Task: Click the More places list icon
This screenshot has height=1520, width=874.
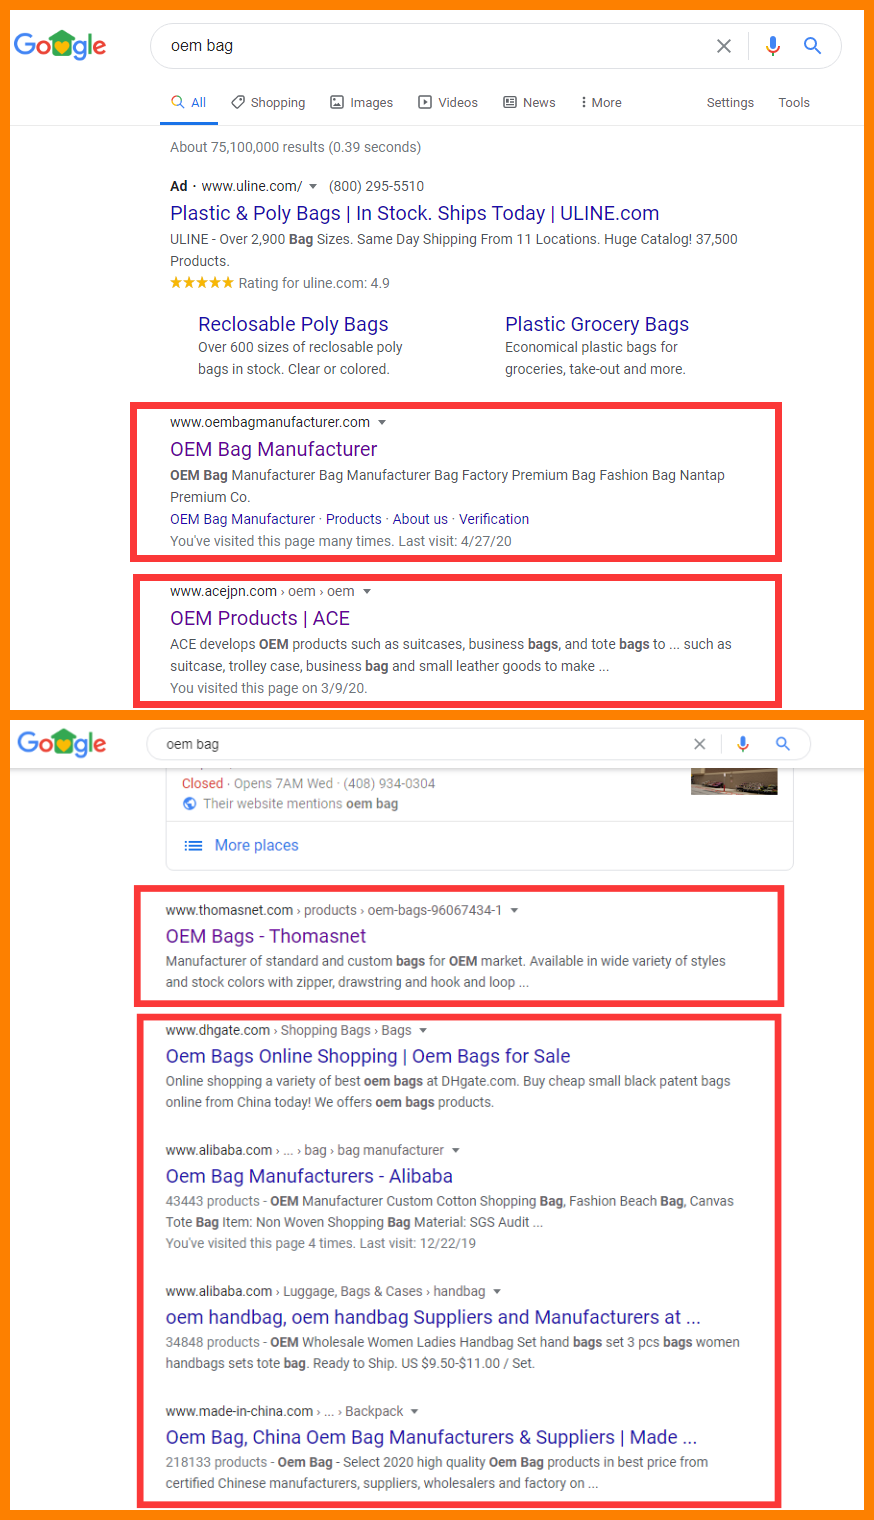Action: click(193, 846)
